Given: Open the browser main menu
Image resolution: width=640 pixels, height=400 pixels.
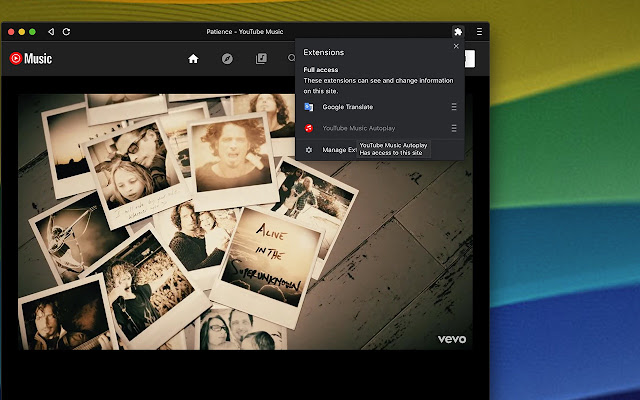Looking at the screenshot, I should coord(479,32).
